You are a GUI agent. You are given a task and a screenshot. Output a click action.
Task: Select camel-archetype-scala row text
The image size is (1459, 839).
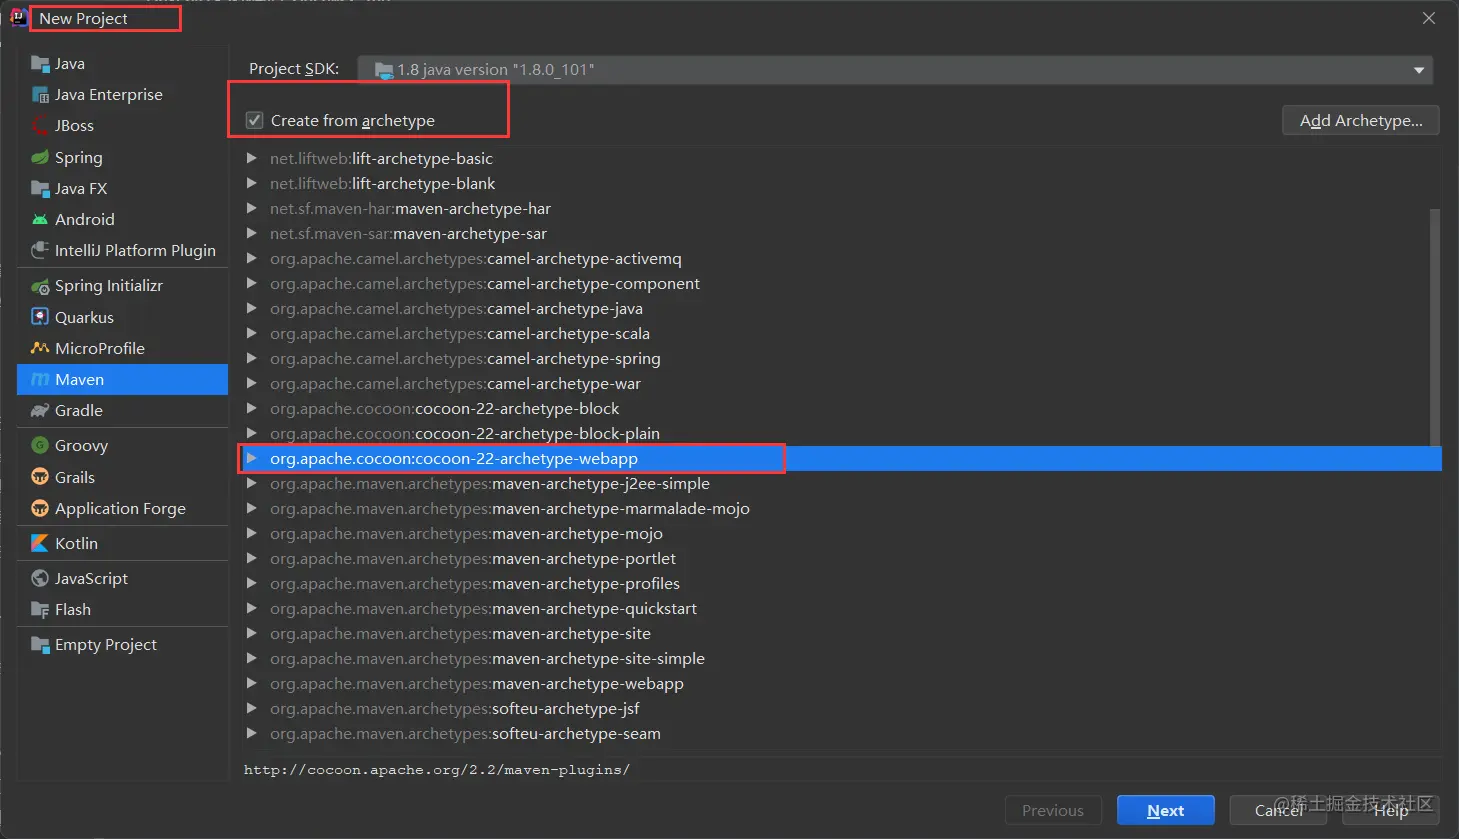pos(460,333)
